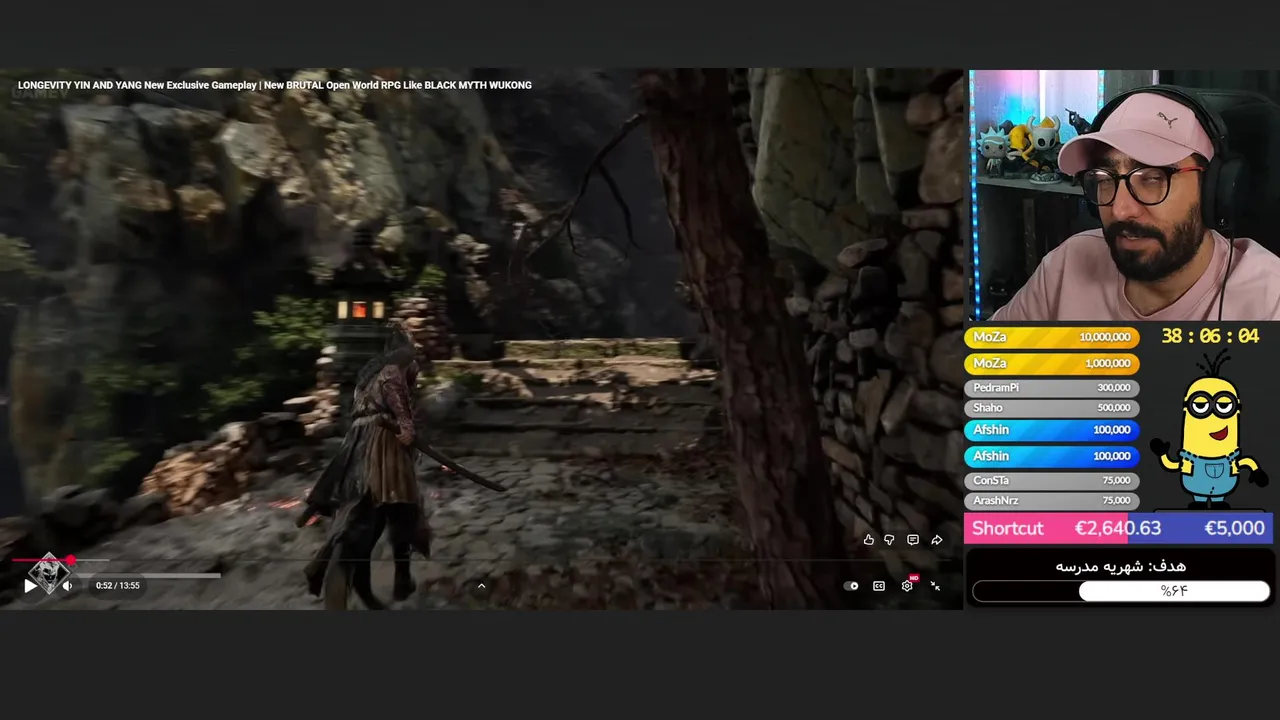
Task: Toggle the autoplay switch
Action: tap(851, 586)
